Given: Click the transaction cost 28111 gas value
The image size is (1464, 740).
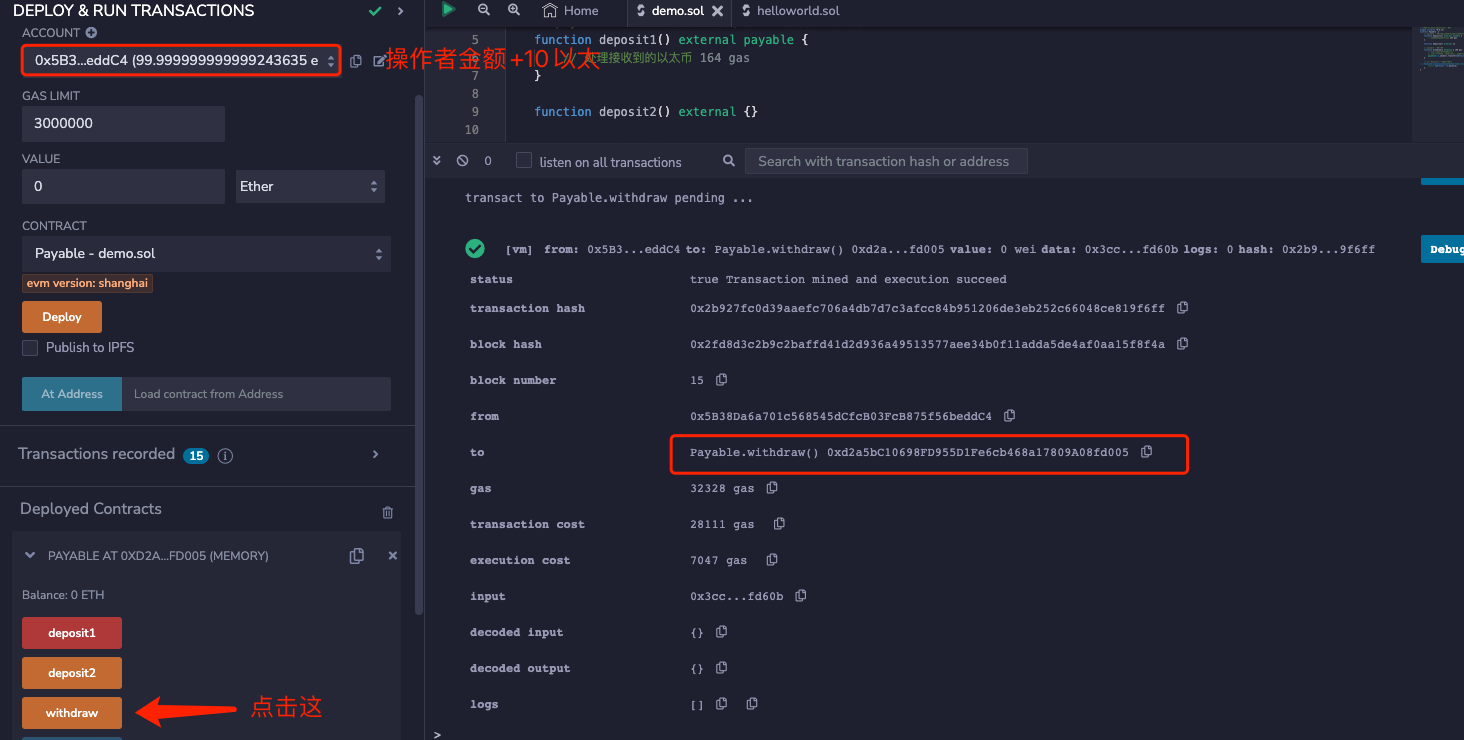Looking at the screenshot, I should point(722,524).
